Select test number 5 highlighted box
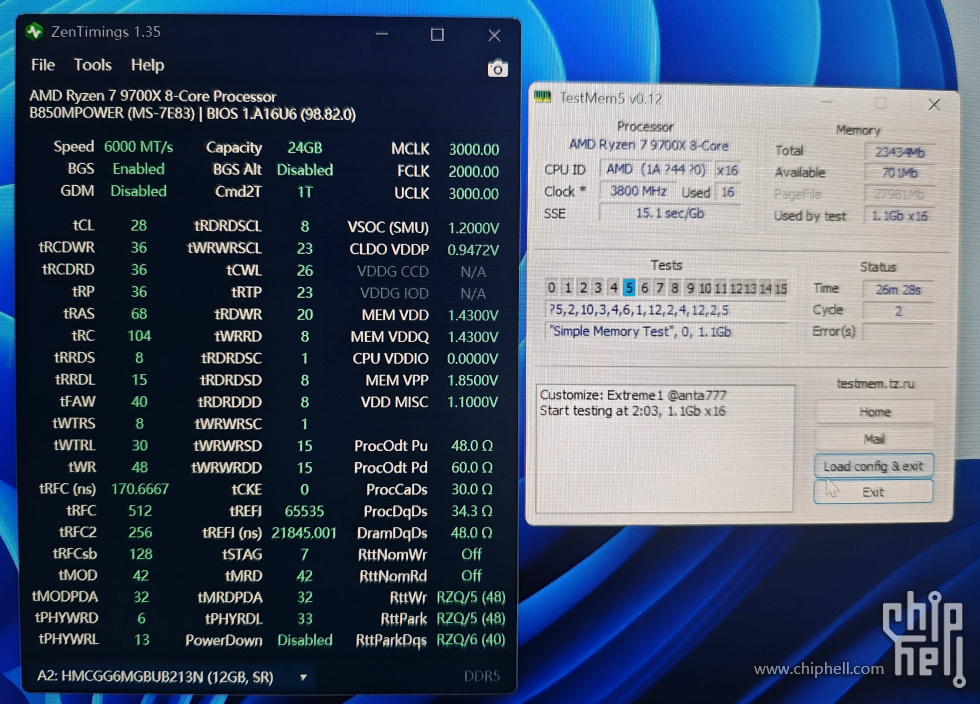Screen dimensions: 980x704 pos(629,288)
